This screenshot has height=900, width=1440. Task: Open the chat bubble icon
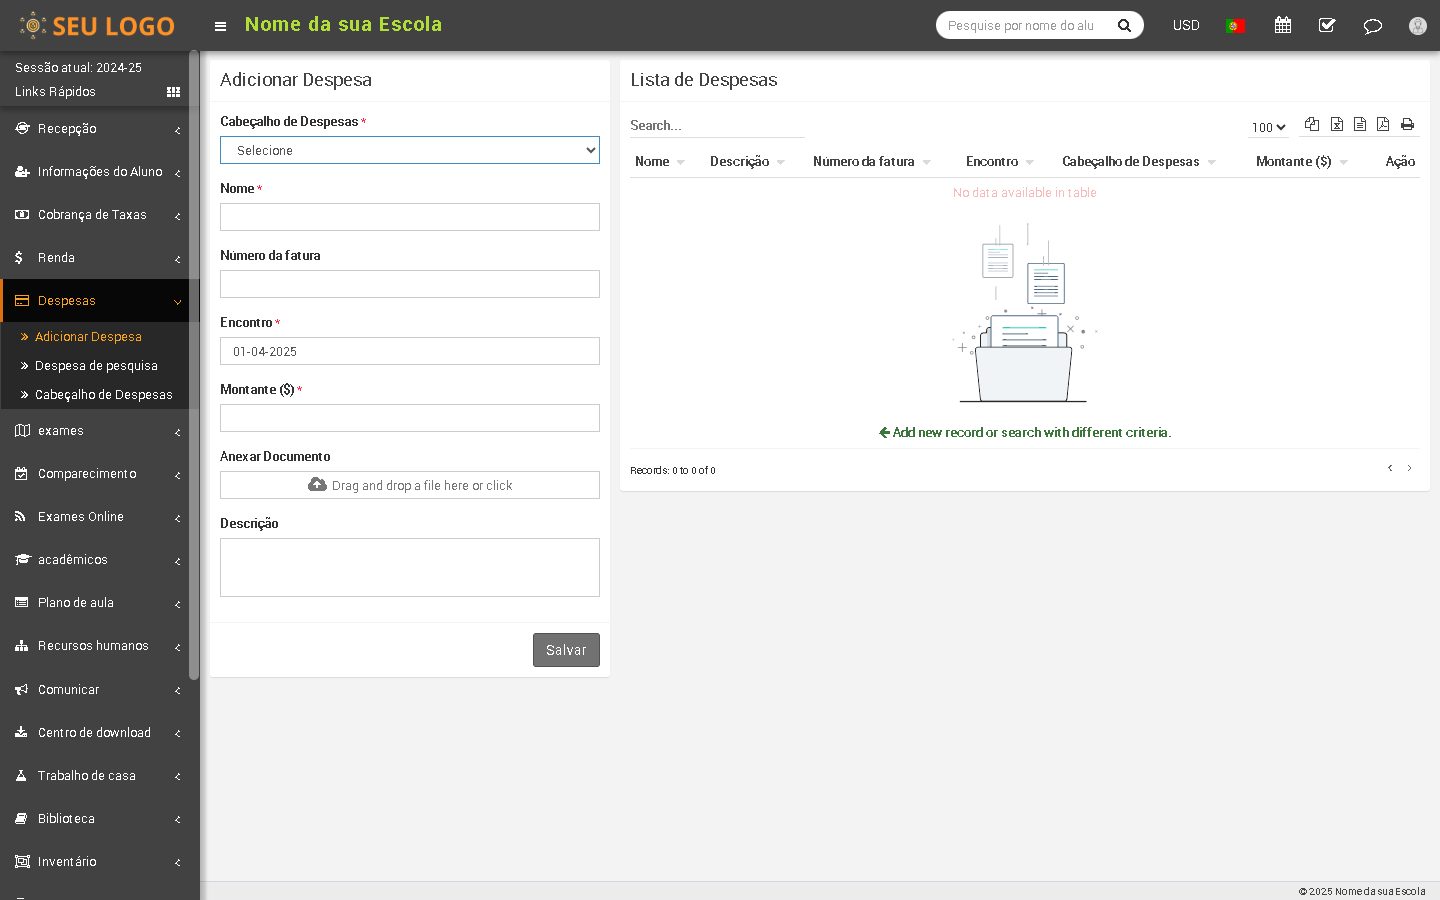click(x=1372, y=26)
